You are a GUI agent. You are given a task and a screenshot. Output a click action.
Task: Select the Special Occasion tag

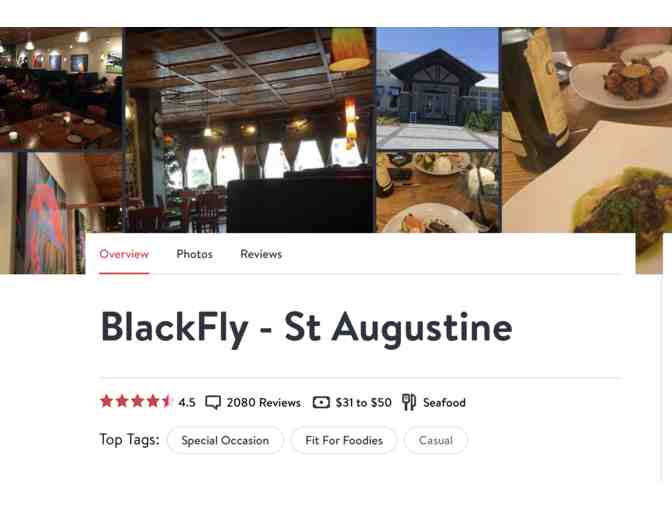(225, 440)
